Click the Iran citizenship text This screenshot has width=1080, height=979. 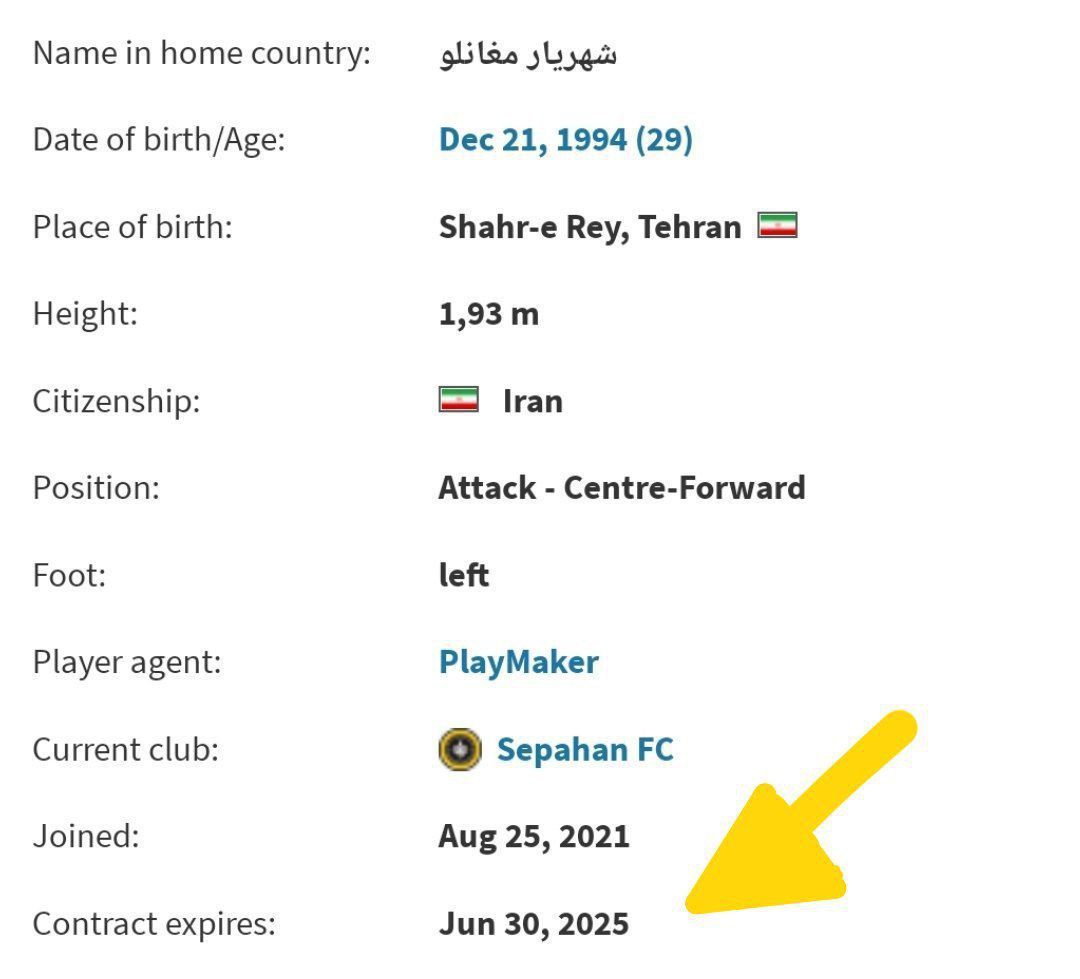(532, 401)
